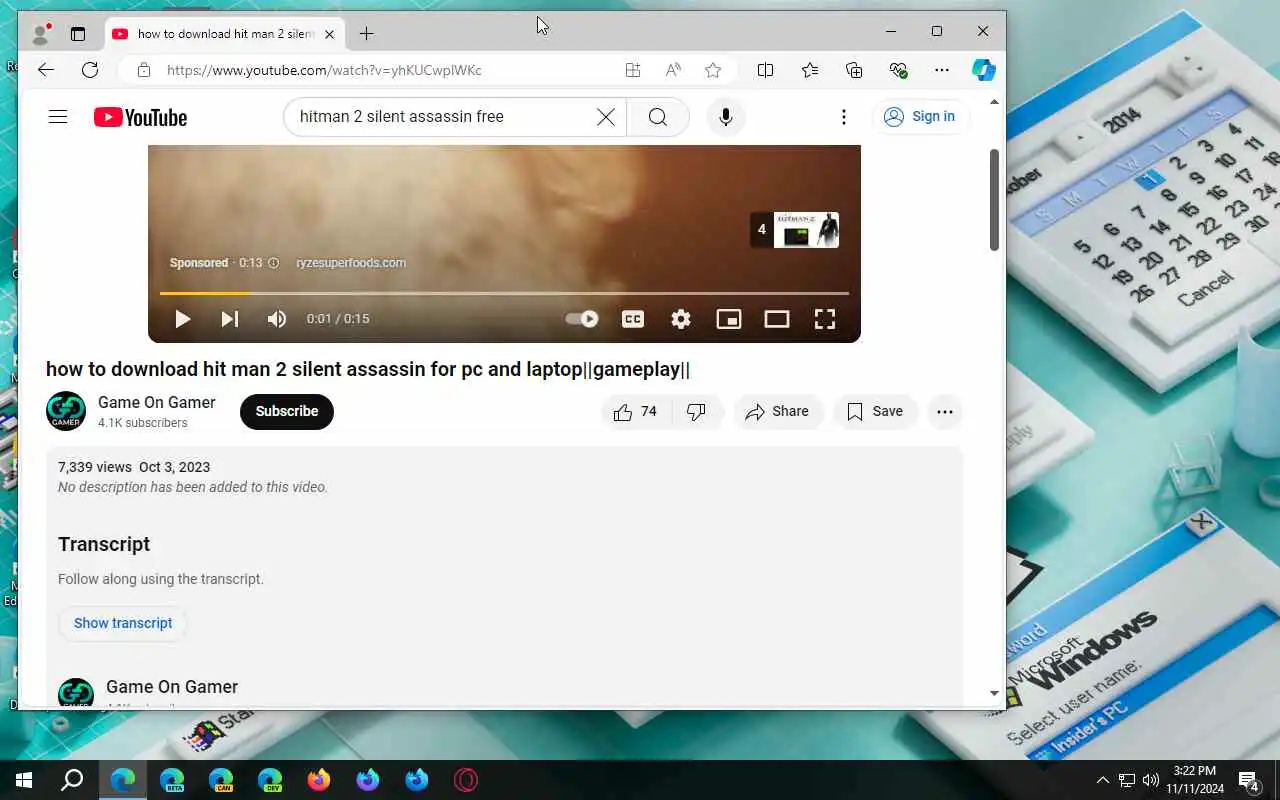Toggle closed captions
This screenshot has height=800, width=1280.
(x=633, y=319)
